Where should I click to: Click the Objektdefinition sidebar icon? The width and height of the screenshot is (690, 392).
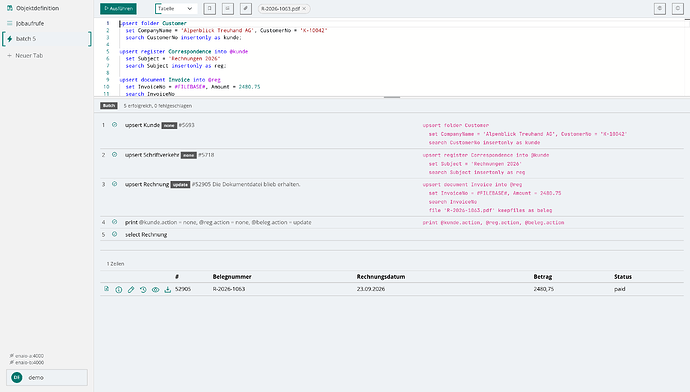pyautogui.click(x=9, y=8)
